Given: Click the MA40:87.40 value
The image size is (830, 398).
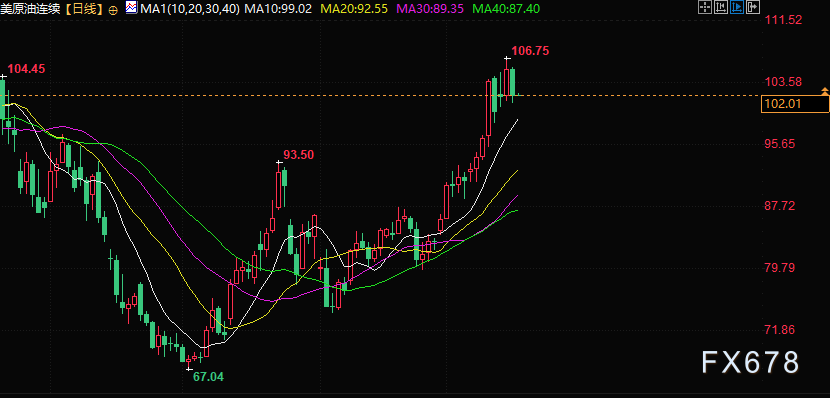Looking at the screenshot, I should pyautogui.click(x=506, y=9).
